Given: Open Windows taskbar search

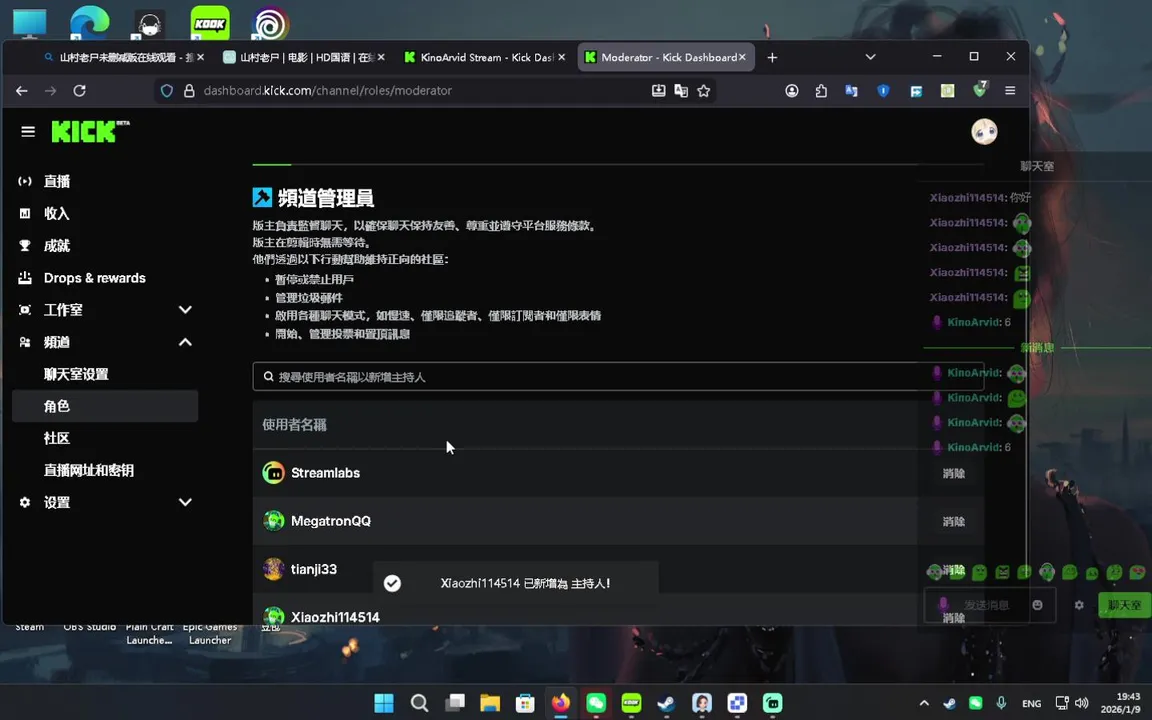Looking at the screenshot, I should [419, 703].
